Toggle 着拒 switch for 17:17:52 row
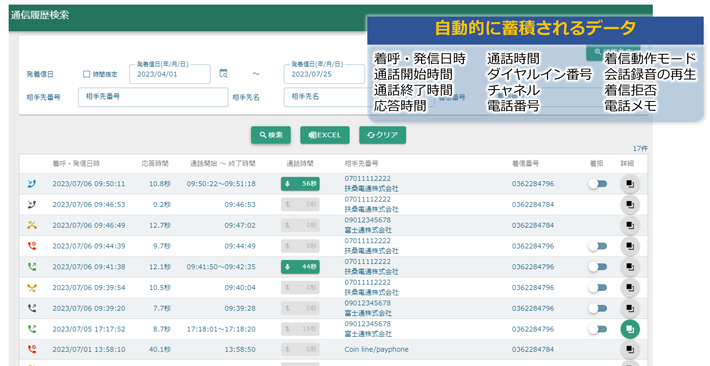Image resolution: width=710 pixels, height=366 pixels. pyautogui.click(x=598, y=329)
